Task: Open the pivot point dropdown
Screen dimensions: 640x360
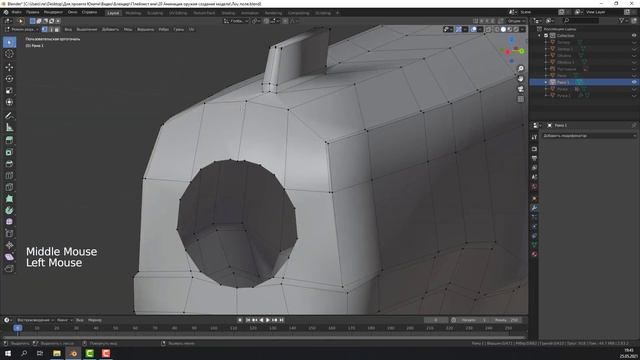Action: click(x=256, y=21)
